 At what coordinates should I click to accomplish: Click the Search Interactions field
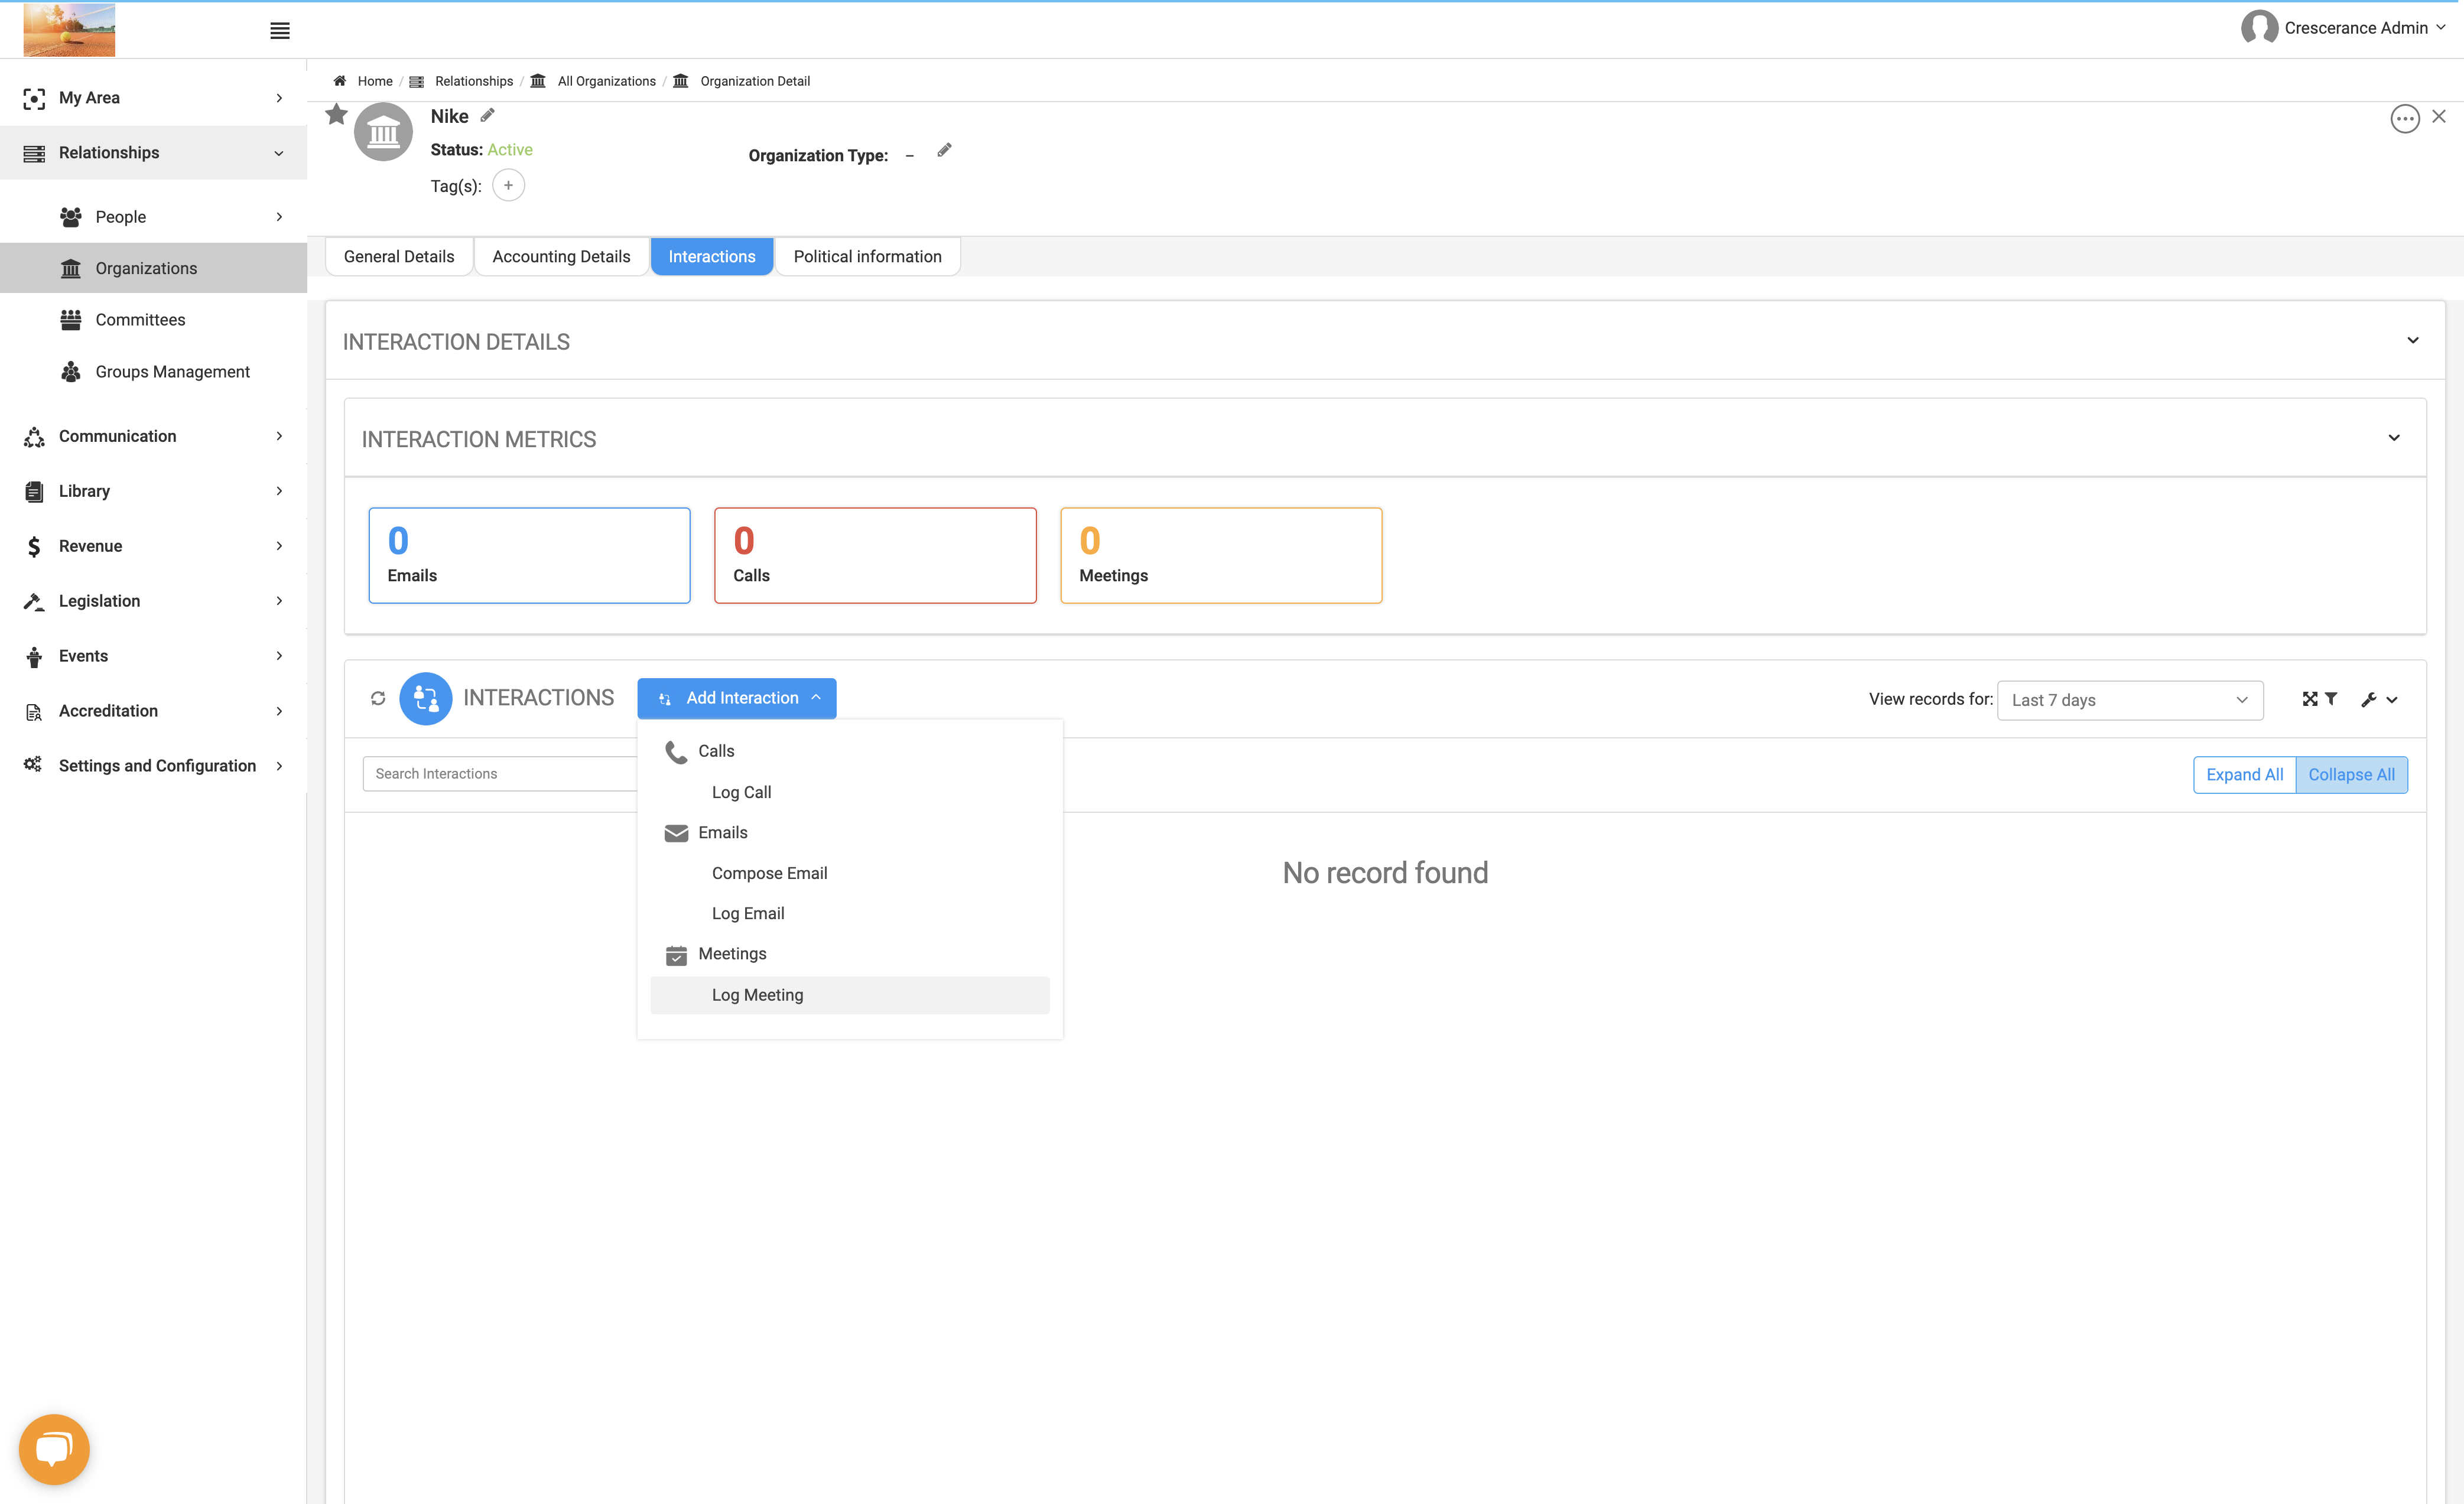click(500, 774)
